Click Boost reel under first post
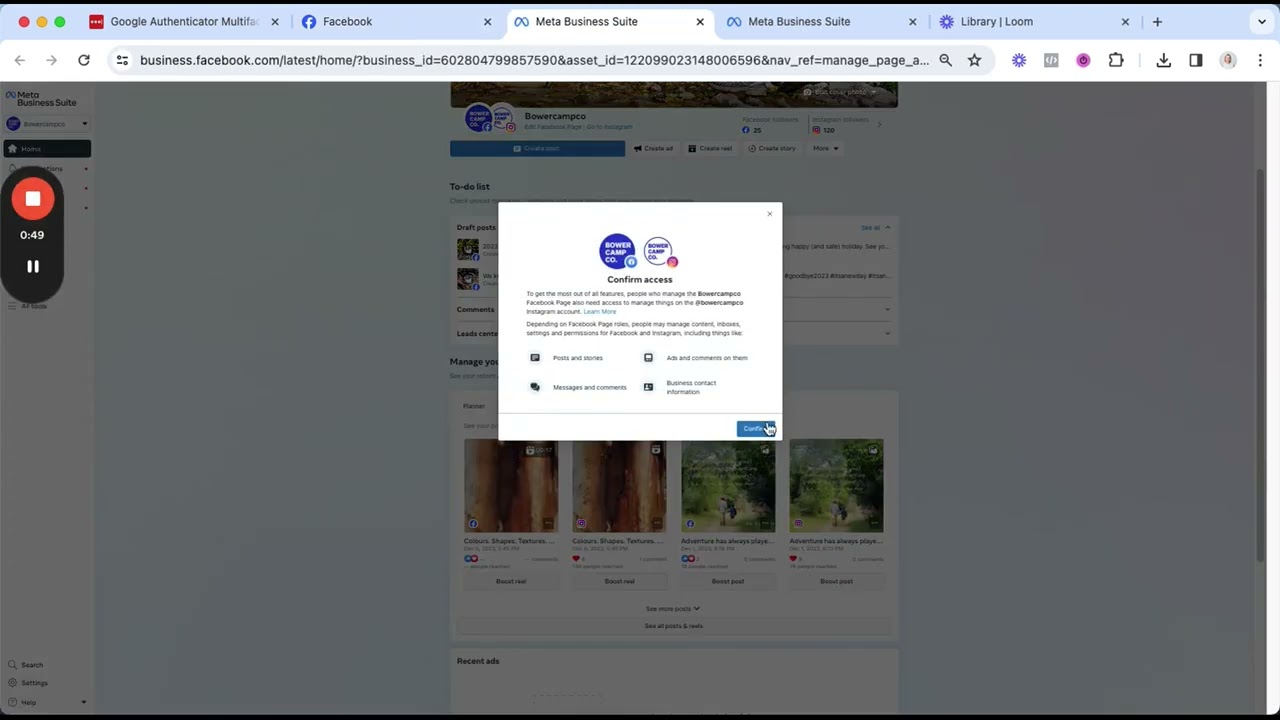The image size is (1280, 720). pos(511,581)
